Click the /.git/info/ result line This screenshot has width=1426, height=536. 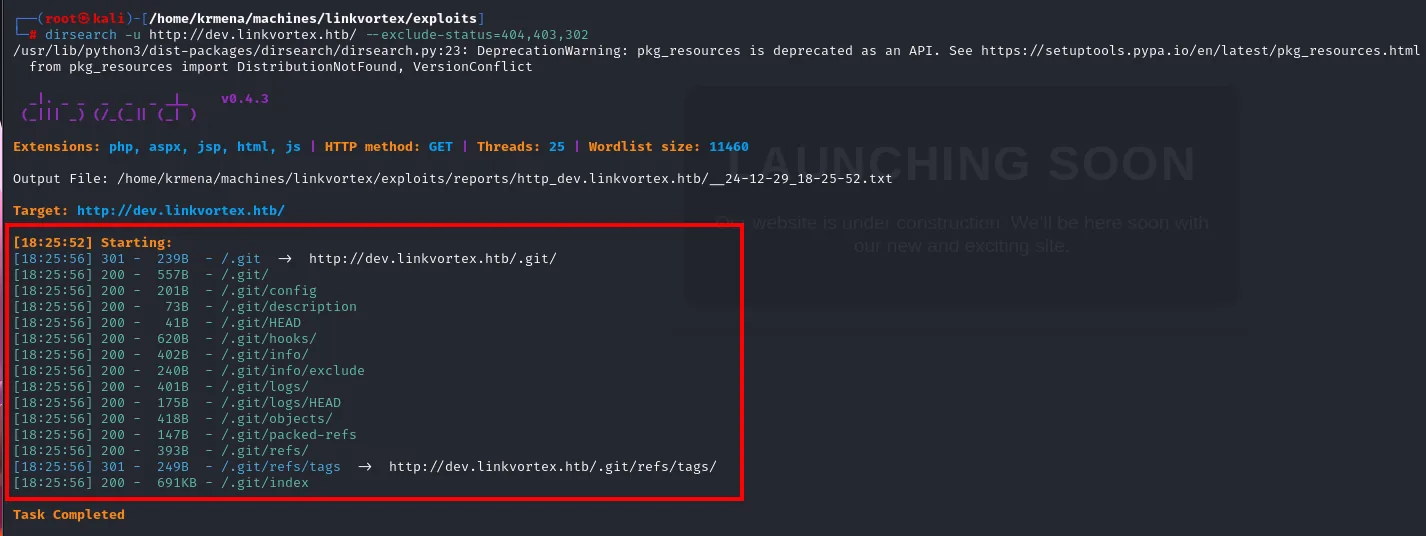[161, 355]
